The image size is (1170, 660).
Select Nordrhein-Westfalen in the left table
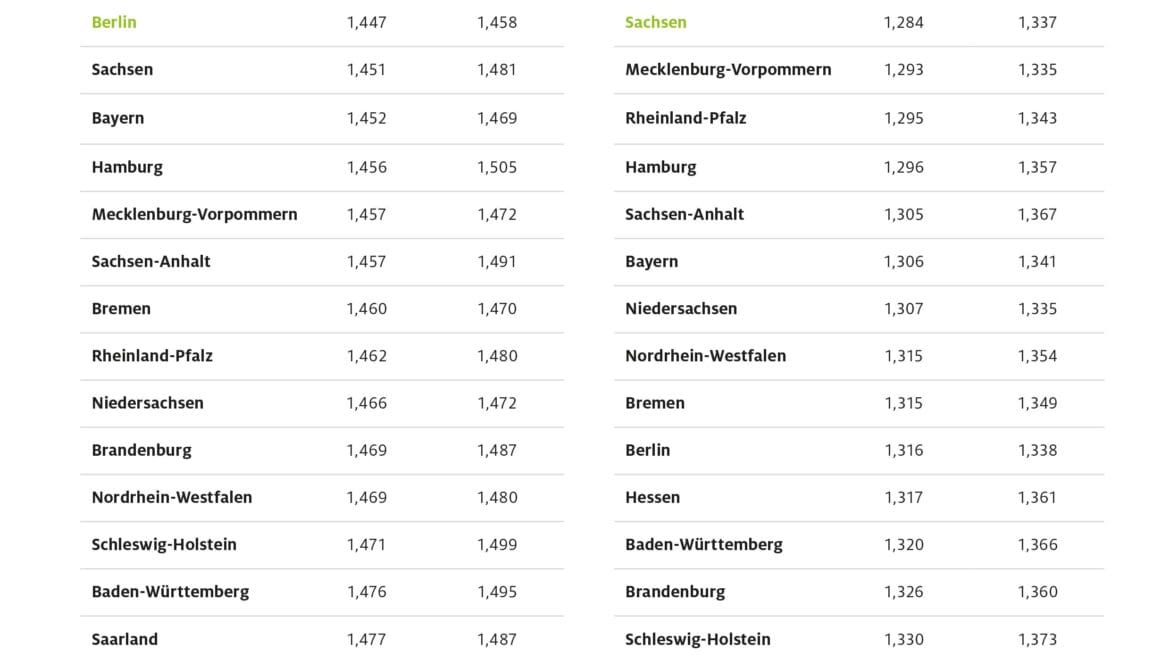point(172,497)
